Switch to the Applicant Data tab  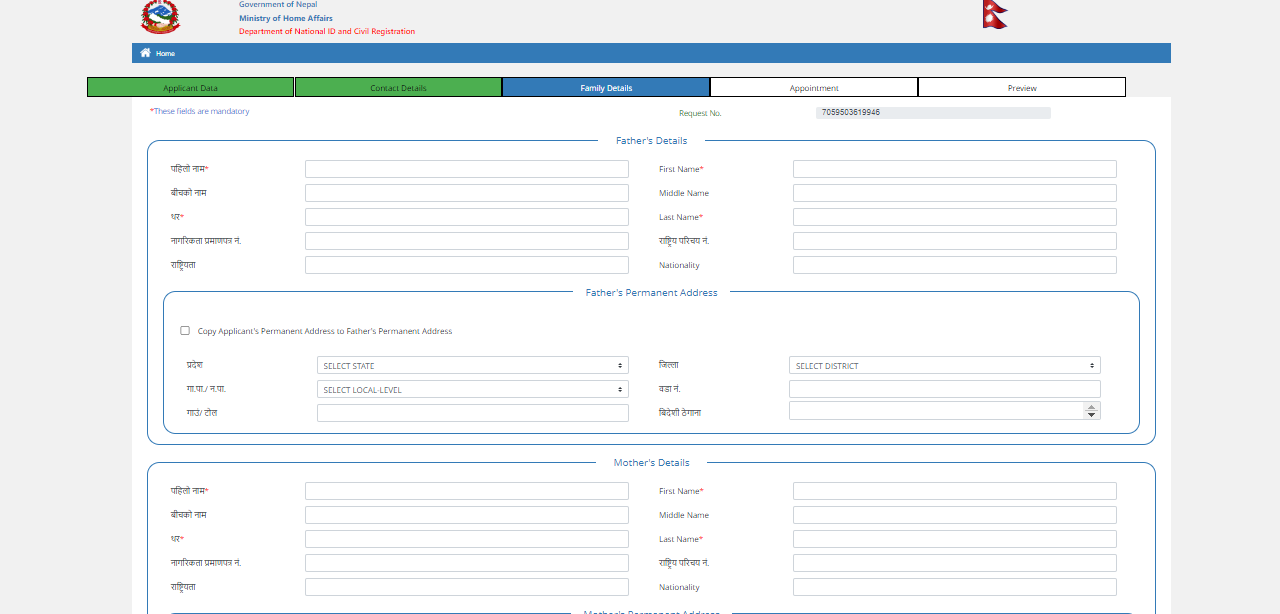point(190,88)
